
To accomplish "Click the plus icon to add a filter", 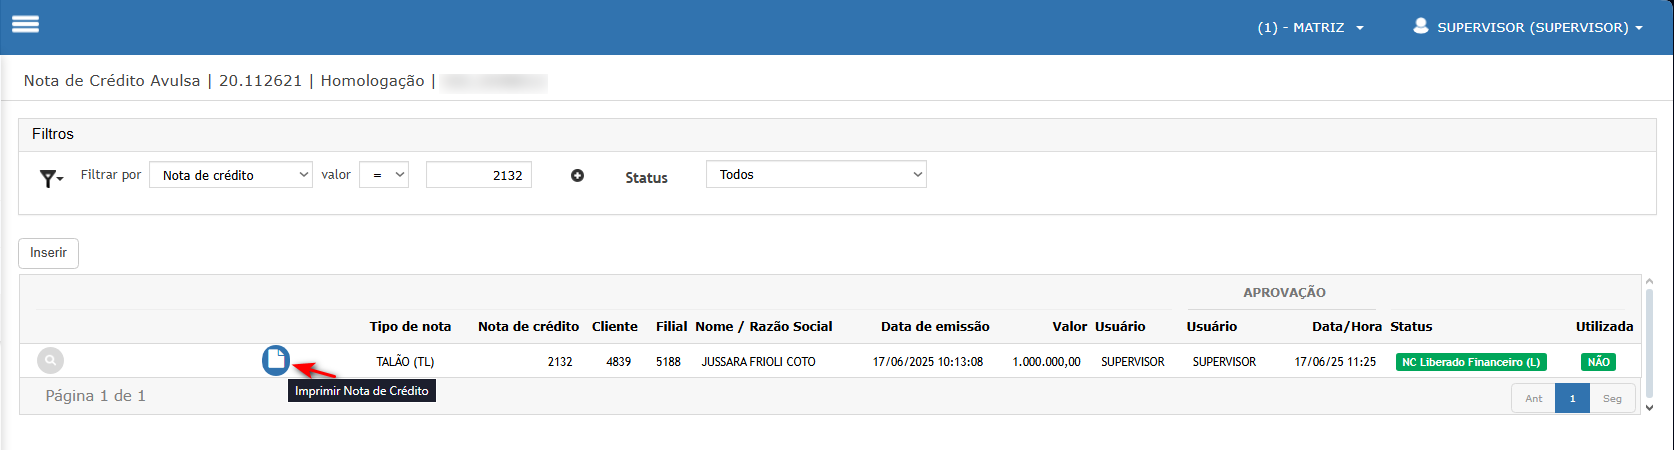I will 577,176.
